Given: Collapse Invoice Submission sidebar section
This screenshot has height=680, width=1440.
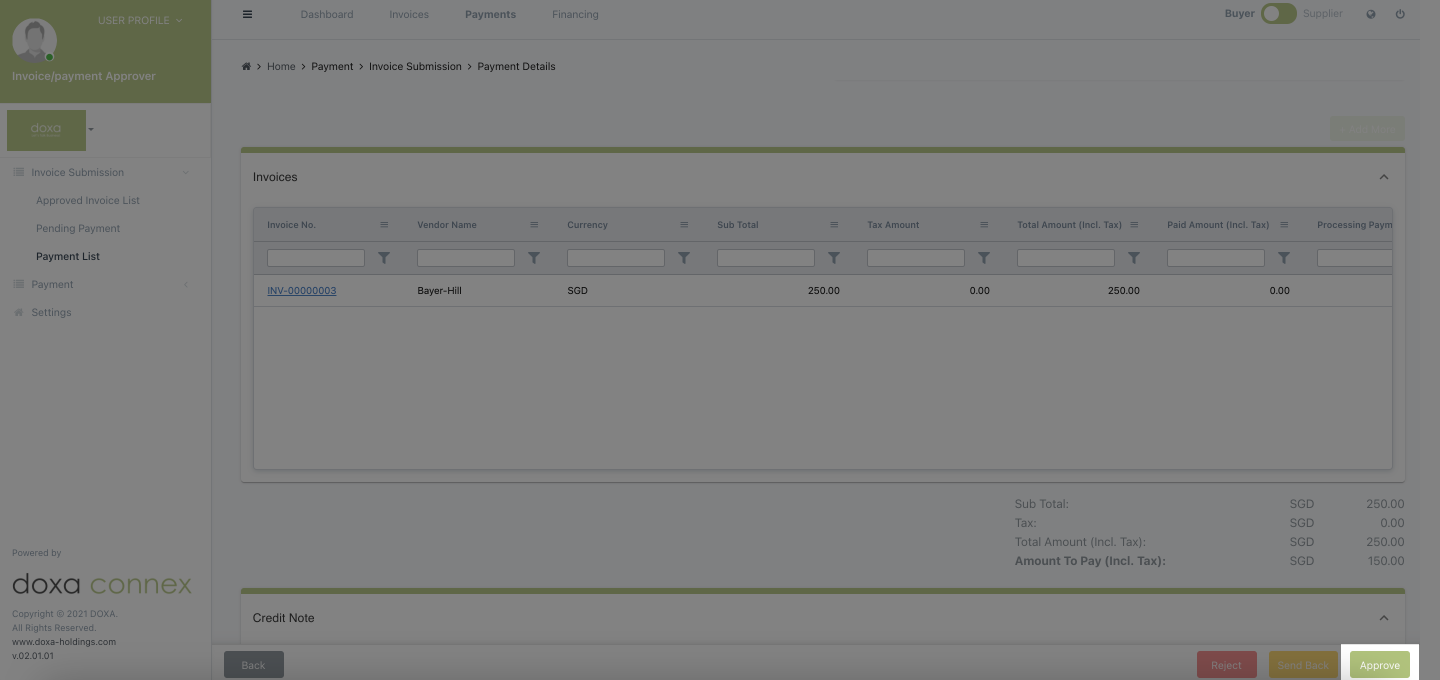Looking at the screenshot, I should [185, 172].
